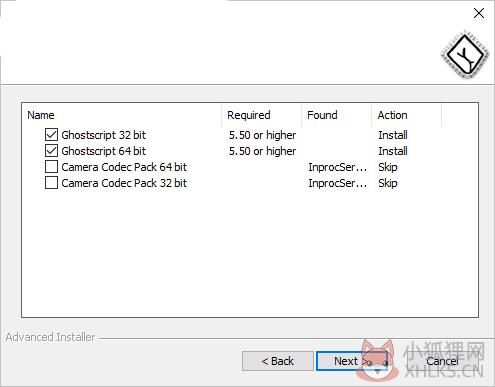The width and height of the screenshot is (495, 387).
Task: Close the installer dialog window
Action: click(479, 13)
